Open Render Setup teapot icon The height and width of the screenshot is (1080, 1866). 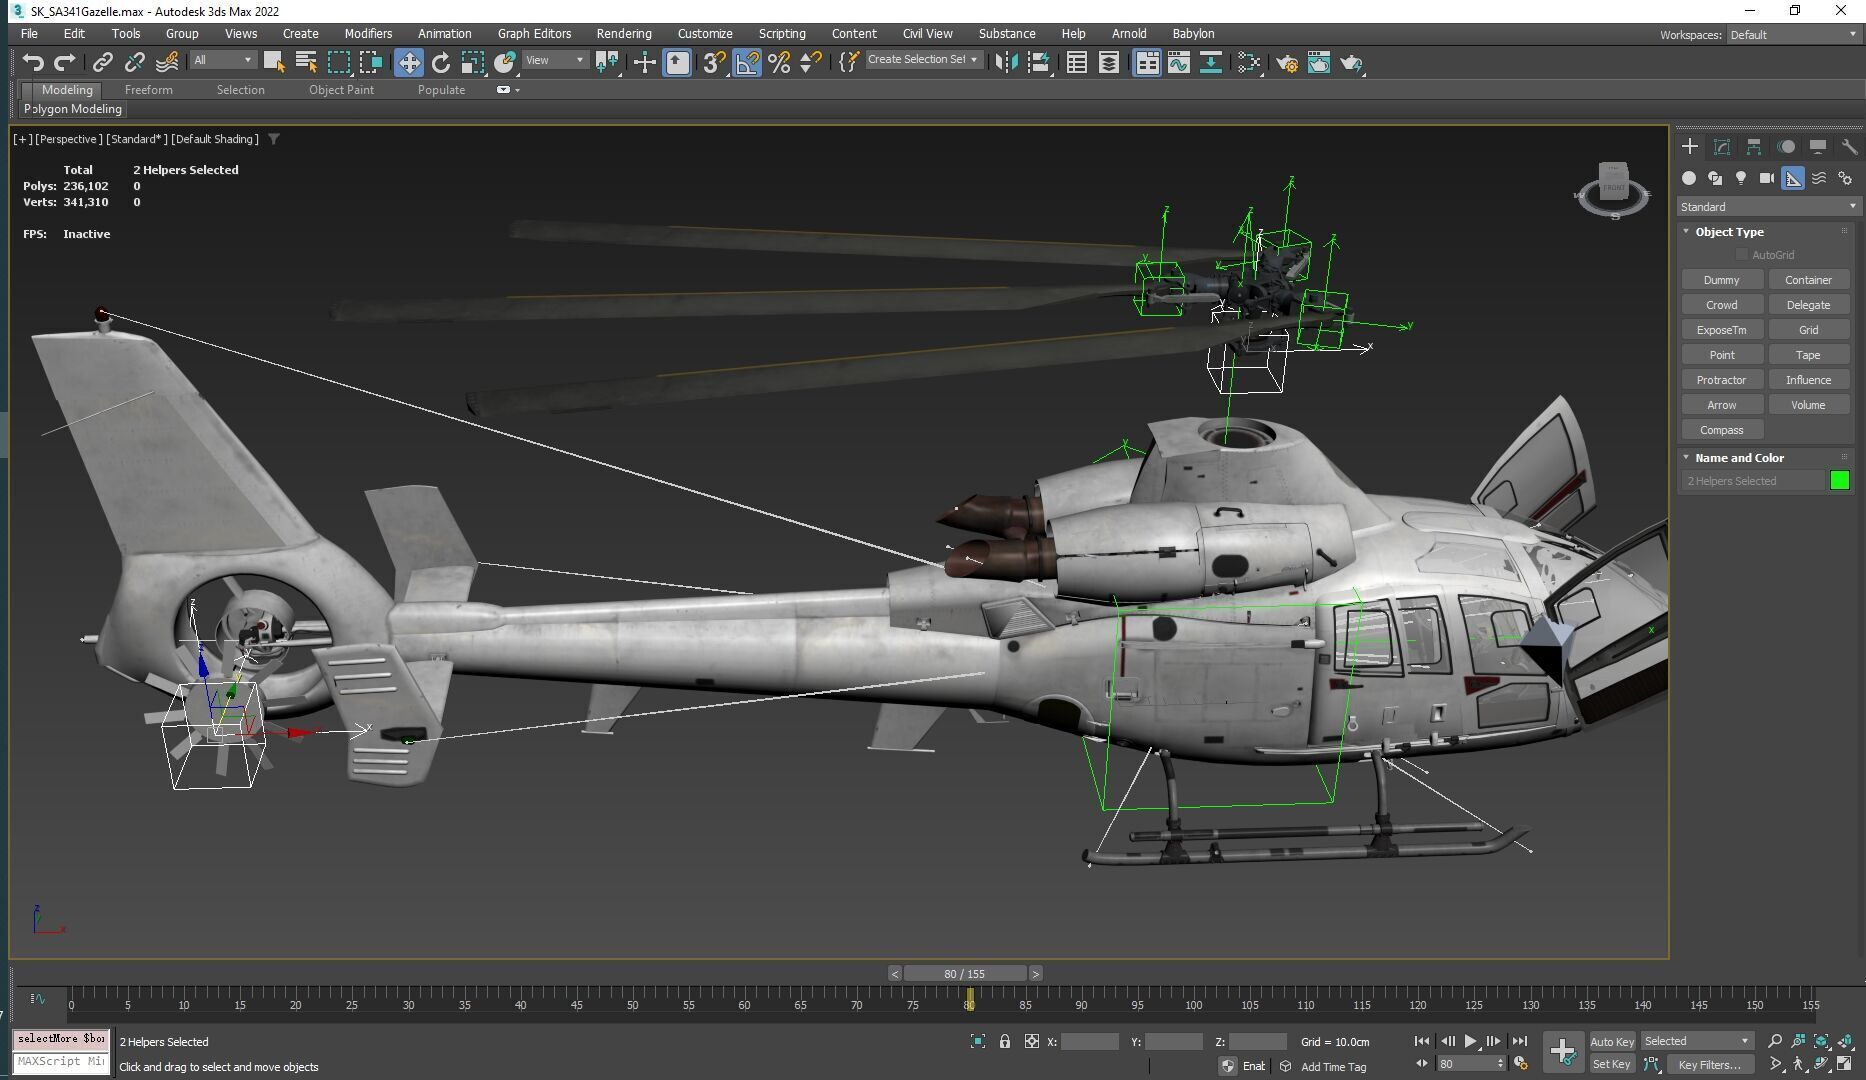click(1287, 63)
